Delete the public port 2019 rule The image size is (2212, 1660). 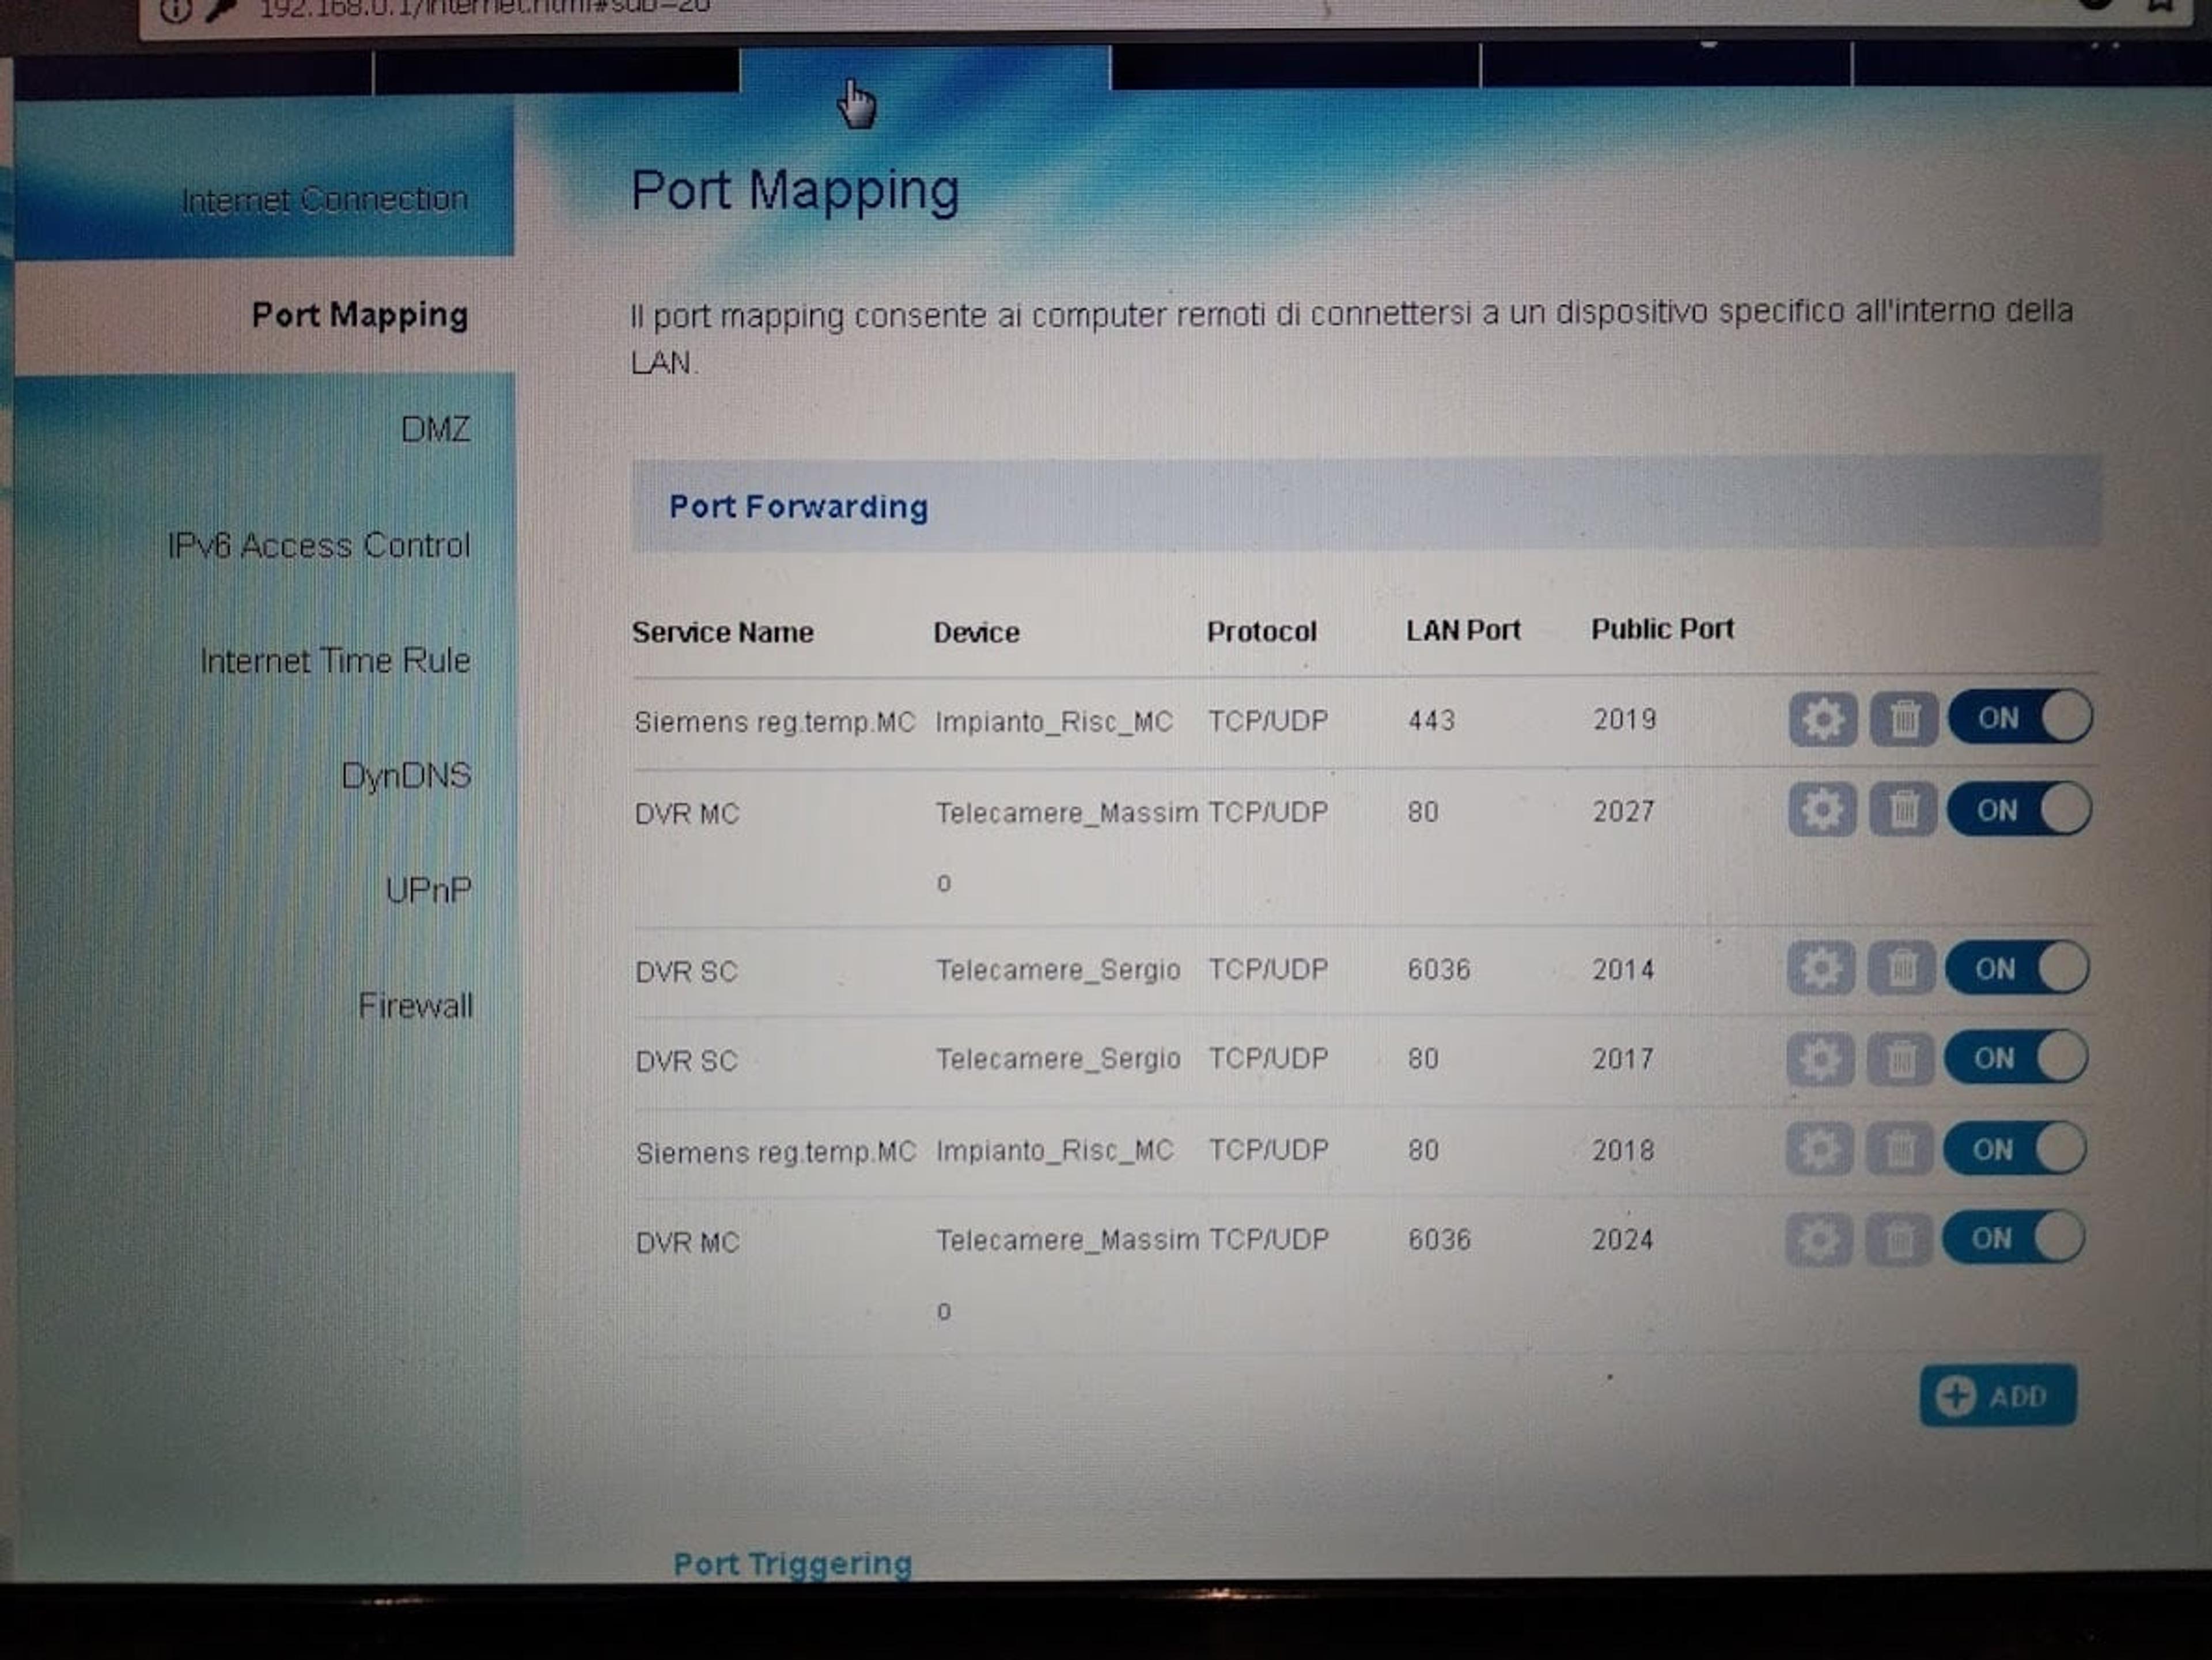(x=1904, y=719)
